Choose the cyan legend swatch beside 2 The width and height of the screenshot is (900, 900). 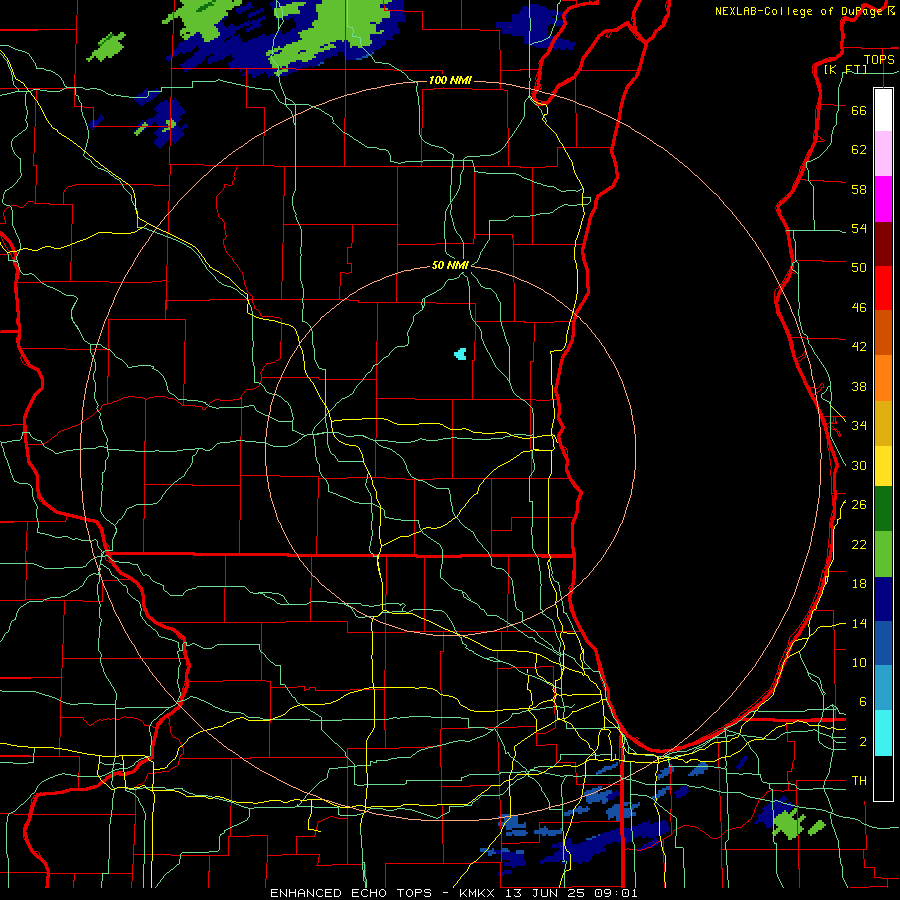(x=883, y=733)
